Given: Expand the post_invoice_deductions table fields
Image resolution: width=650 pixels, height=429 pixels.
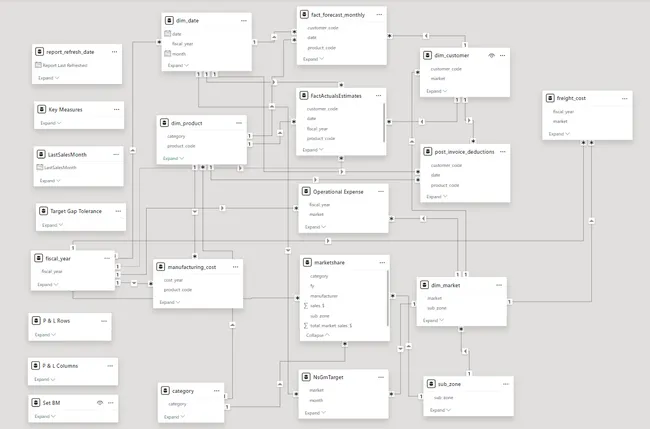Looking at the screenshot, I should [437, 196].
